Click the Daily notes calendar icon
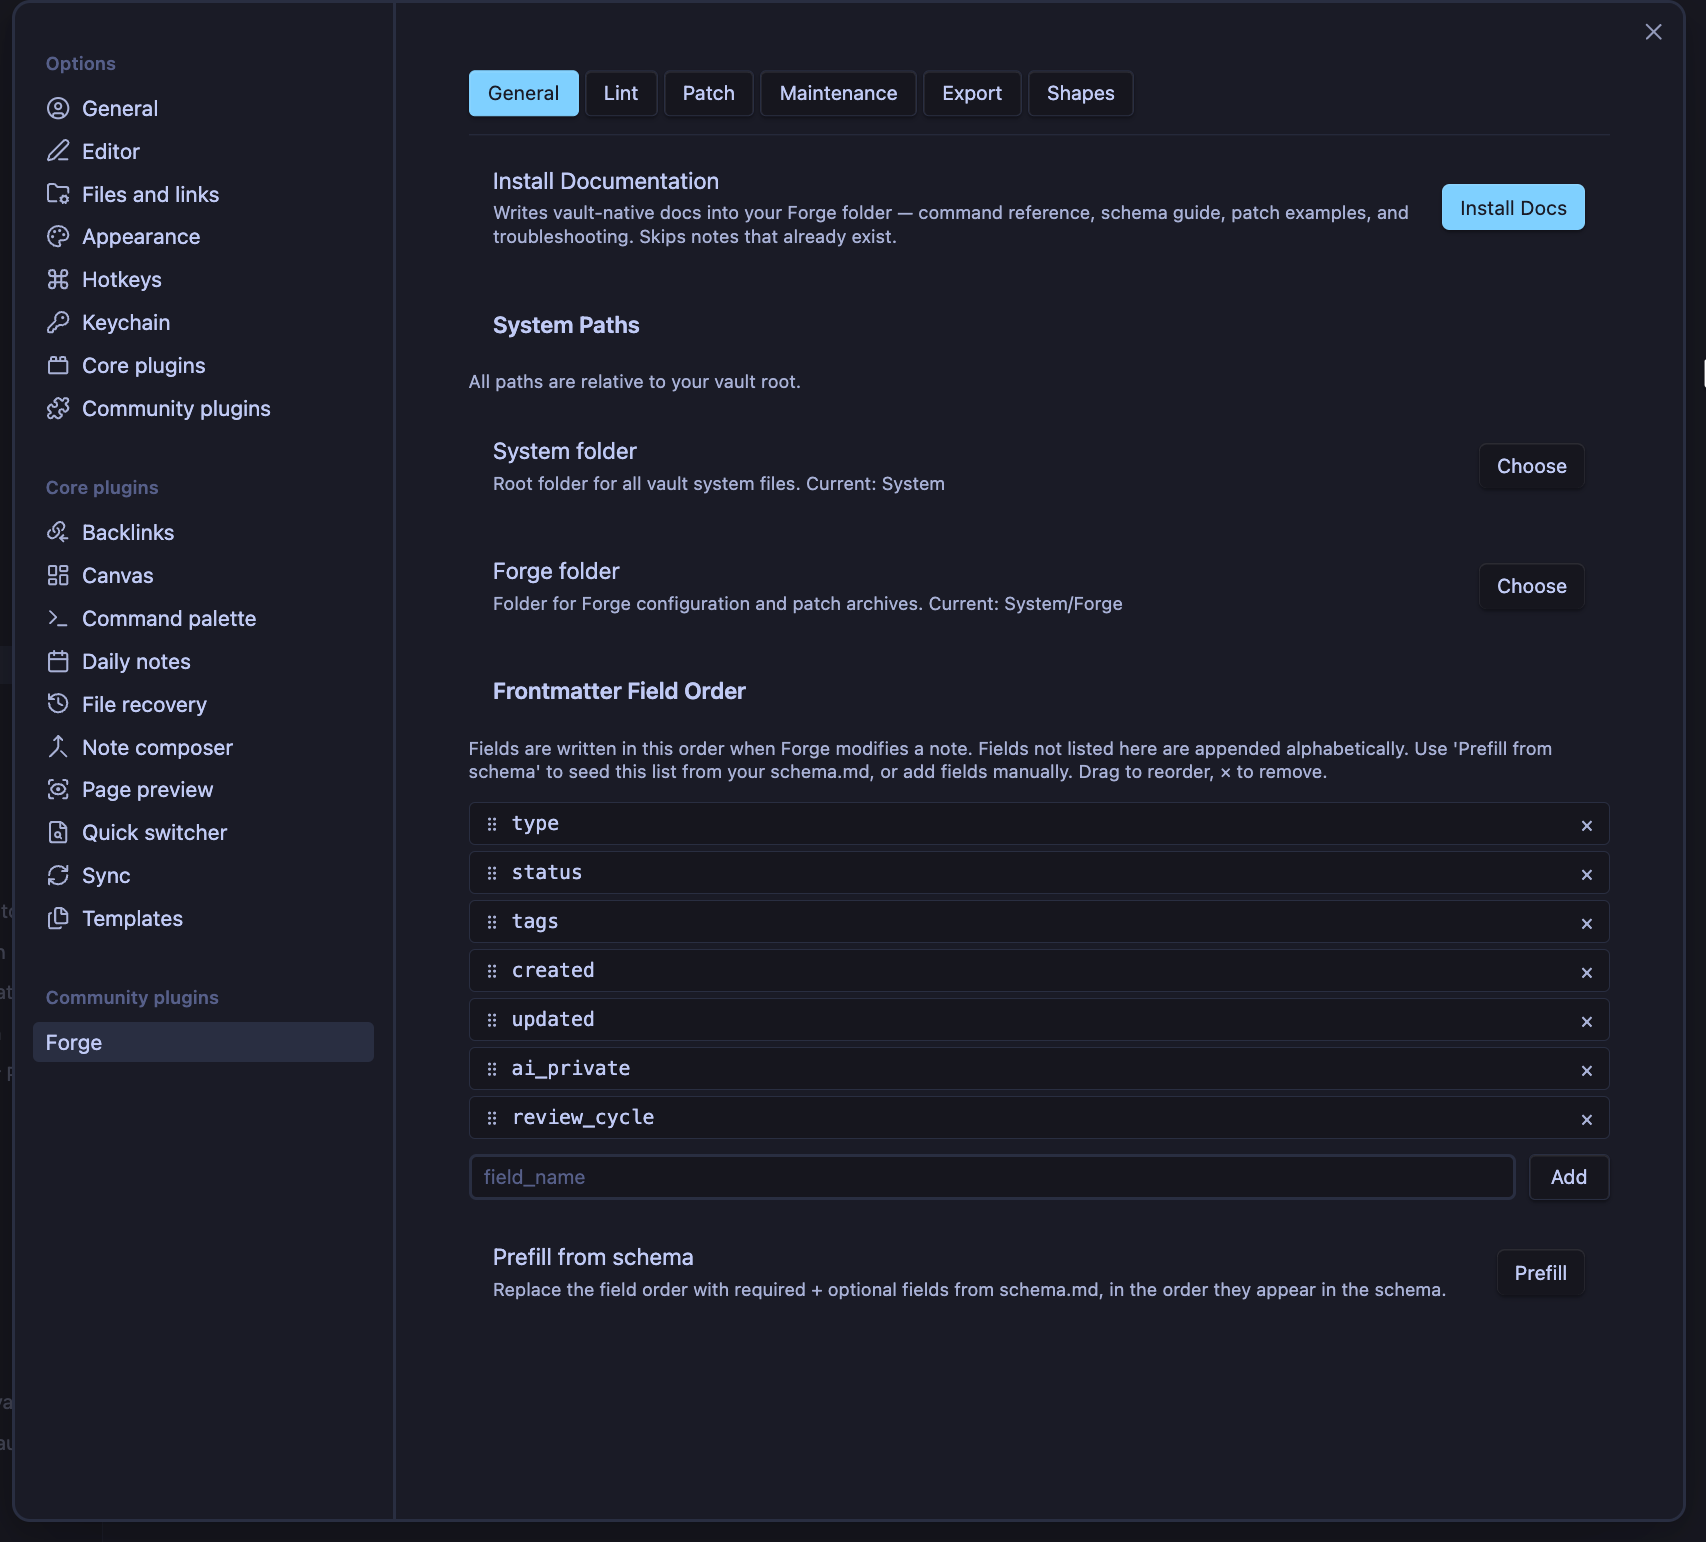 [x=58, y=661]
